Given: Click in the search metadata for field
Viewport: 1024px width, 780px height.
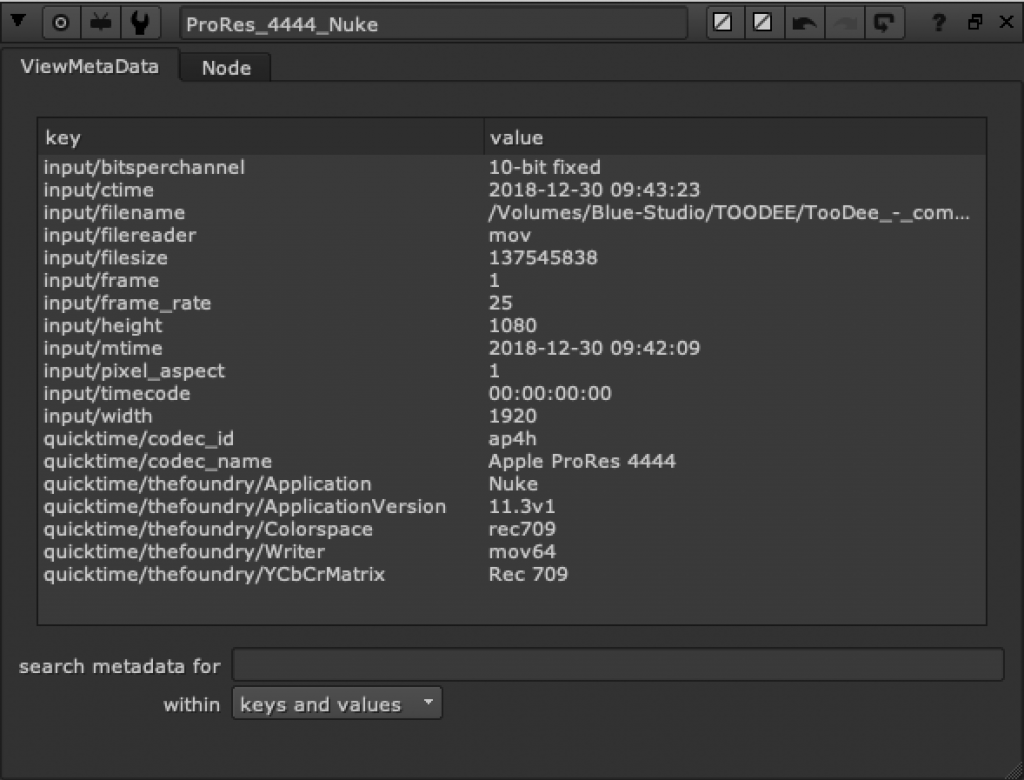Looking at the screenshot, I should tap(618, 665).
